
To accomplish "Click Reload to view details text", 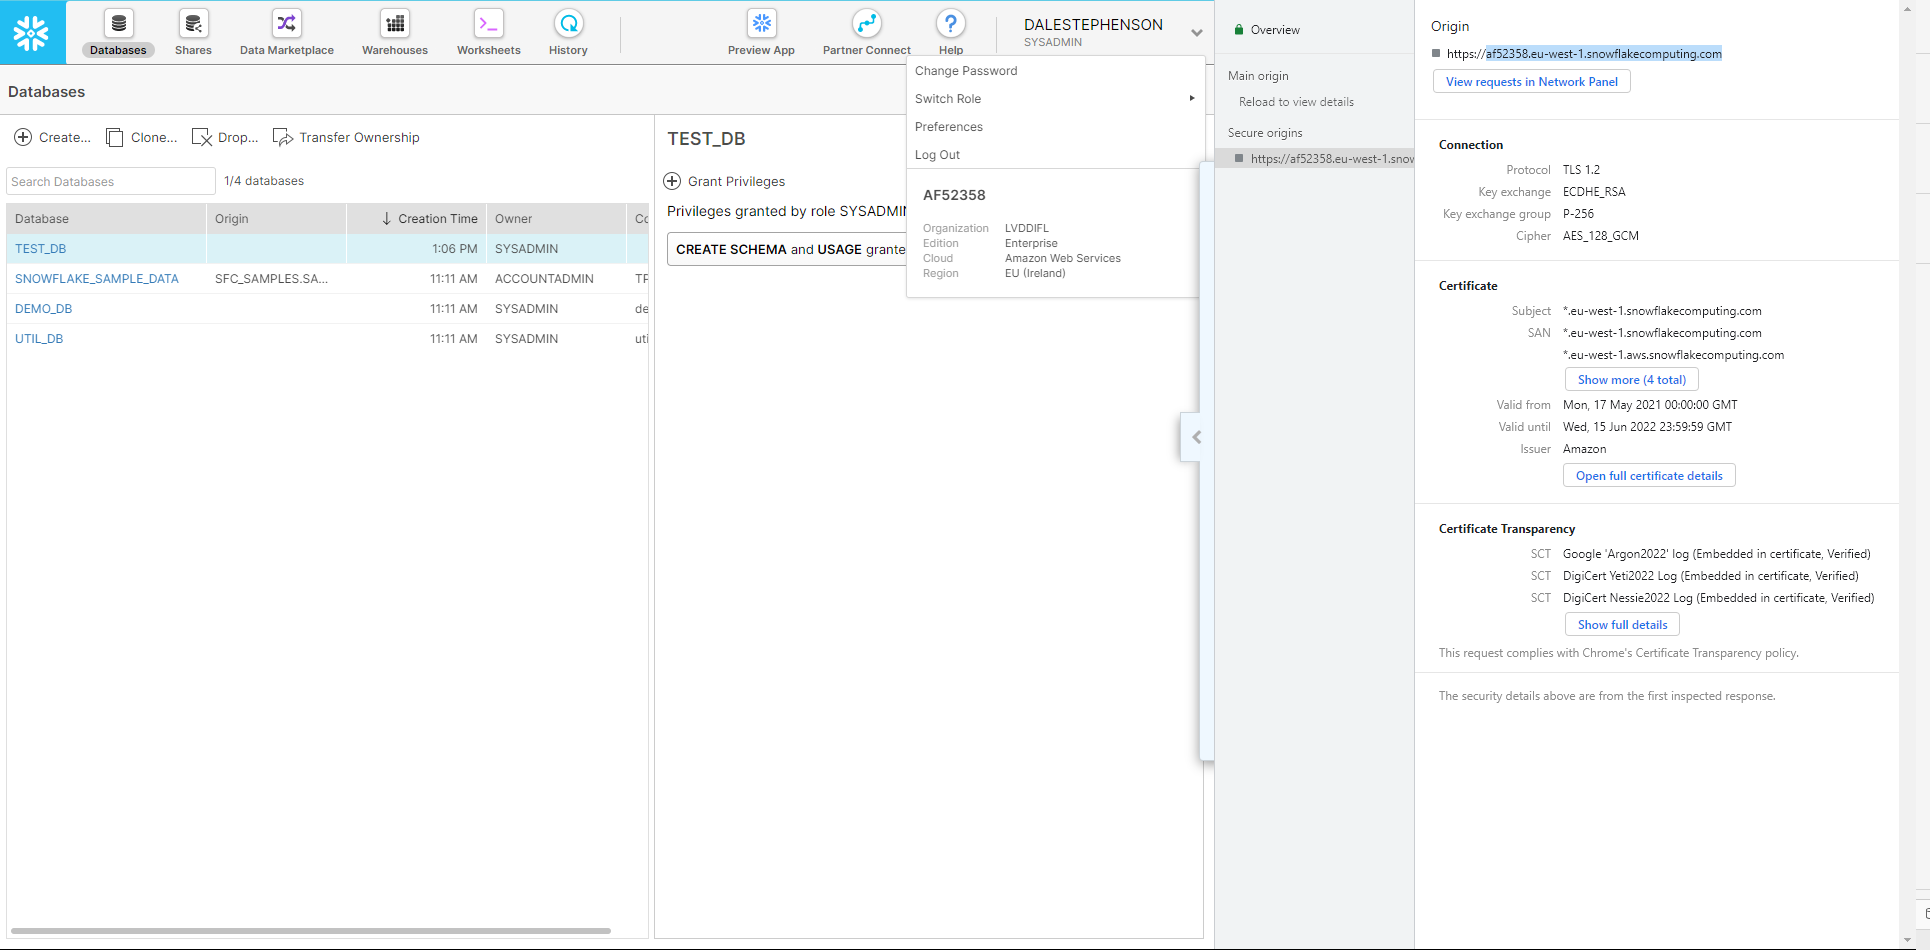I will (1296, 102).
